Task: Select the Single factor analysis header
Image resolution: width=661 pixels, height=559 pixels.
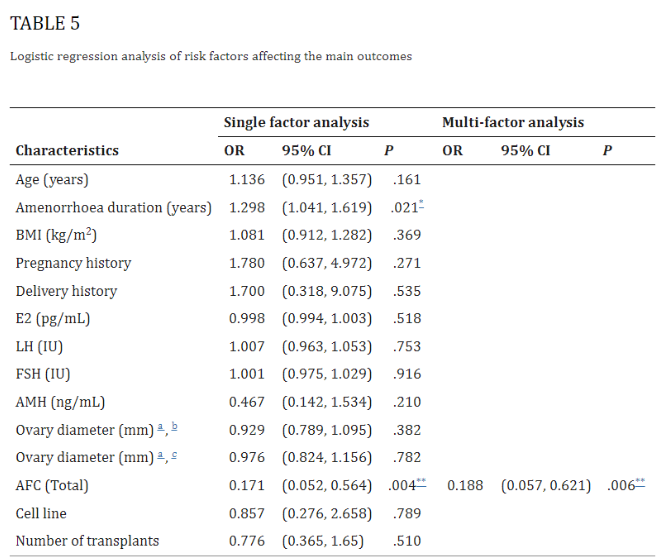Action: coord(296,122)
